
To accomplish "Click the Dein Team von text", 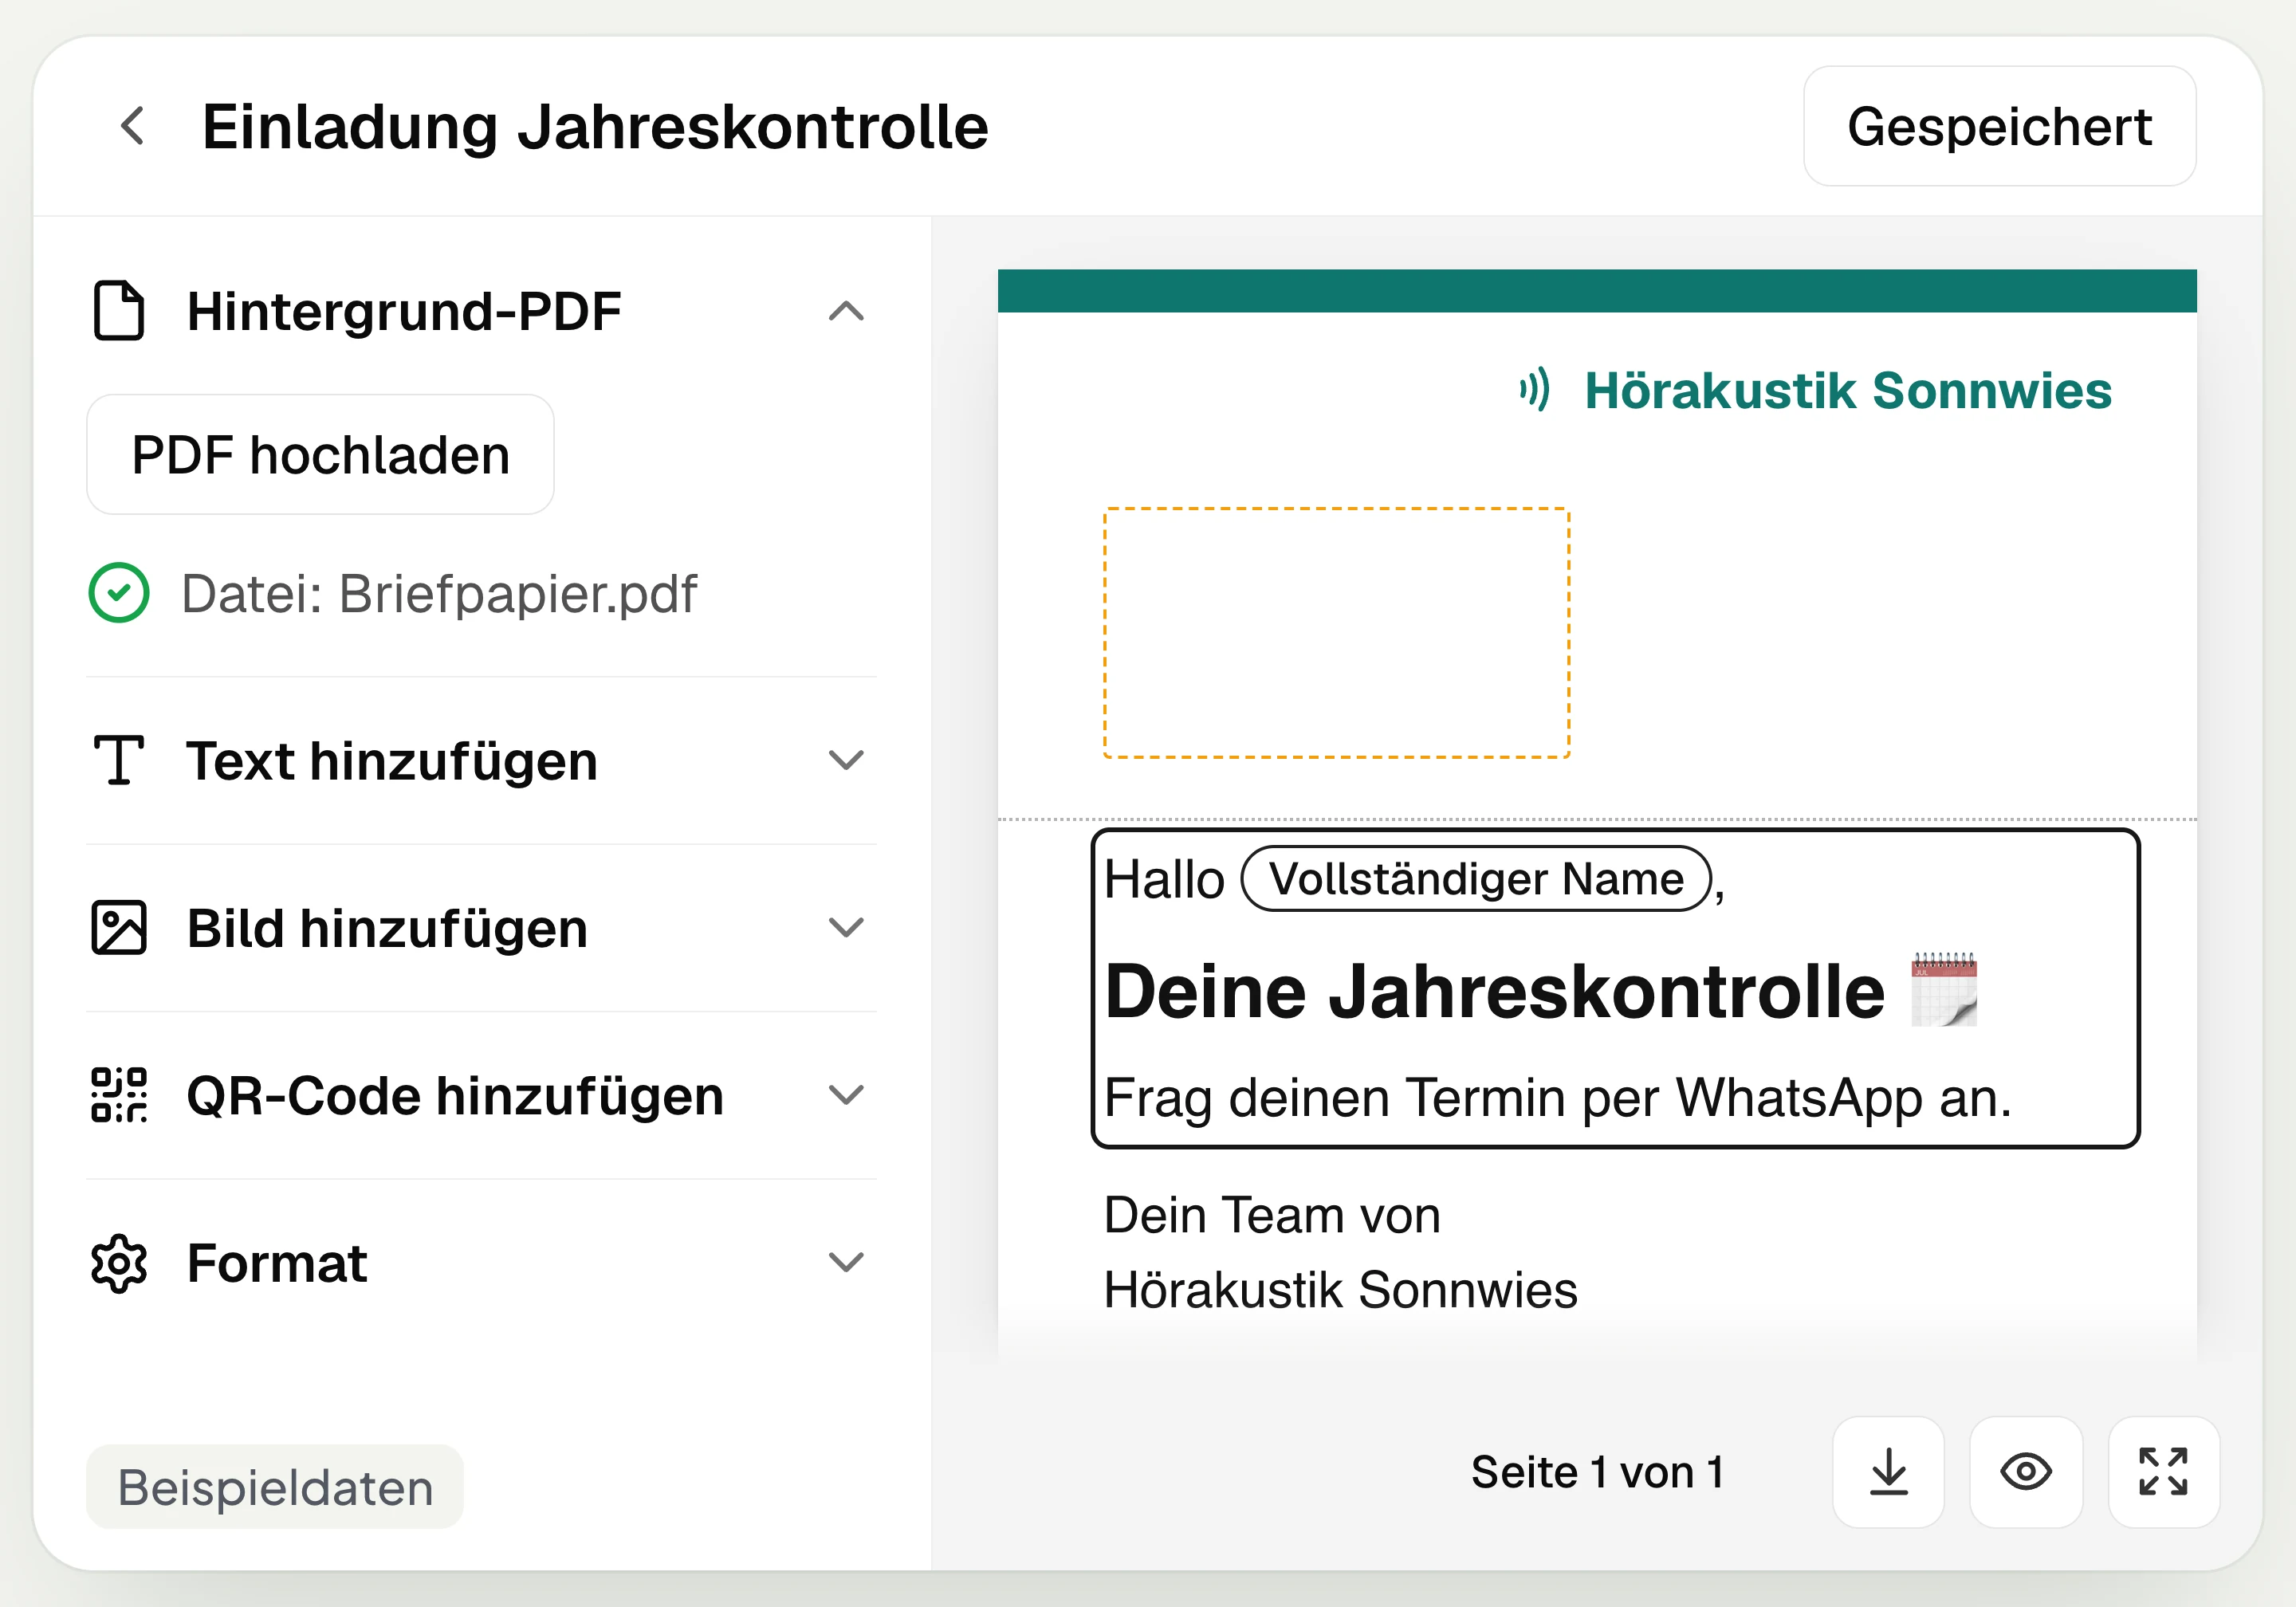I will pos(1272,1216).
